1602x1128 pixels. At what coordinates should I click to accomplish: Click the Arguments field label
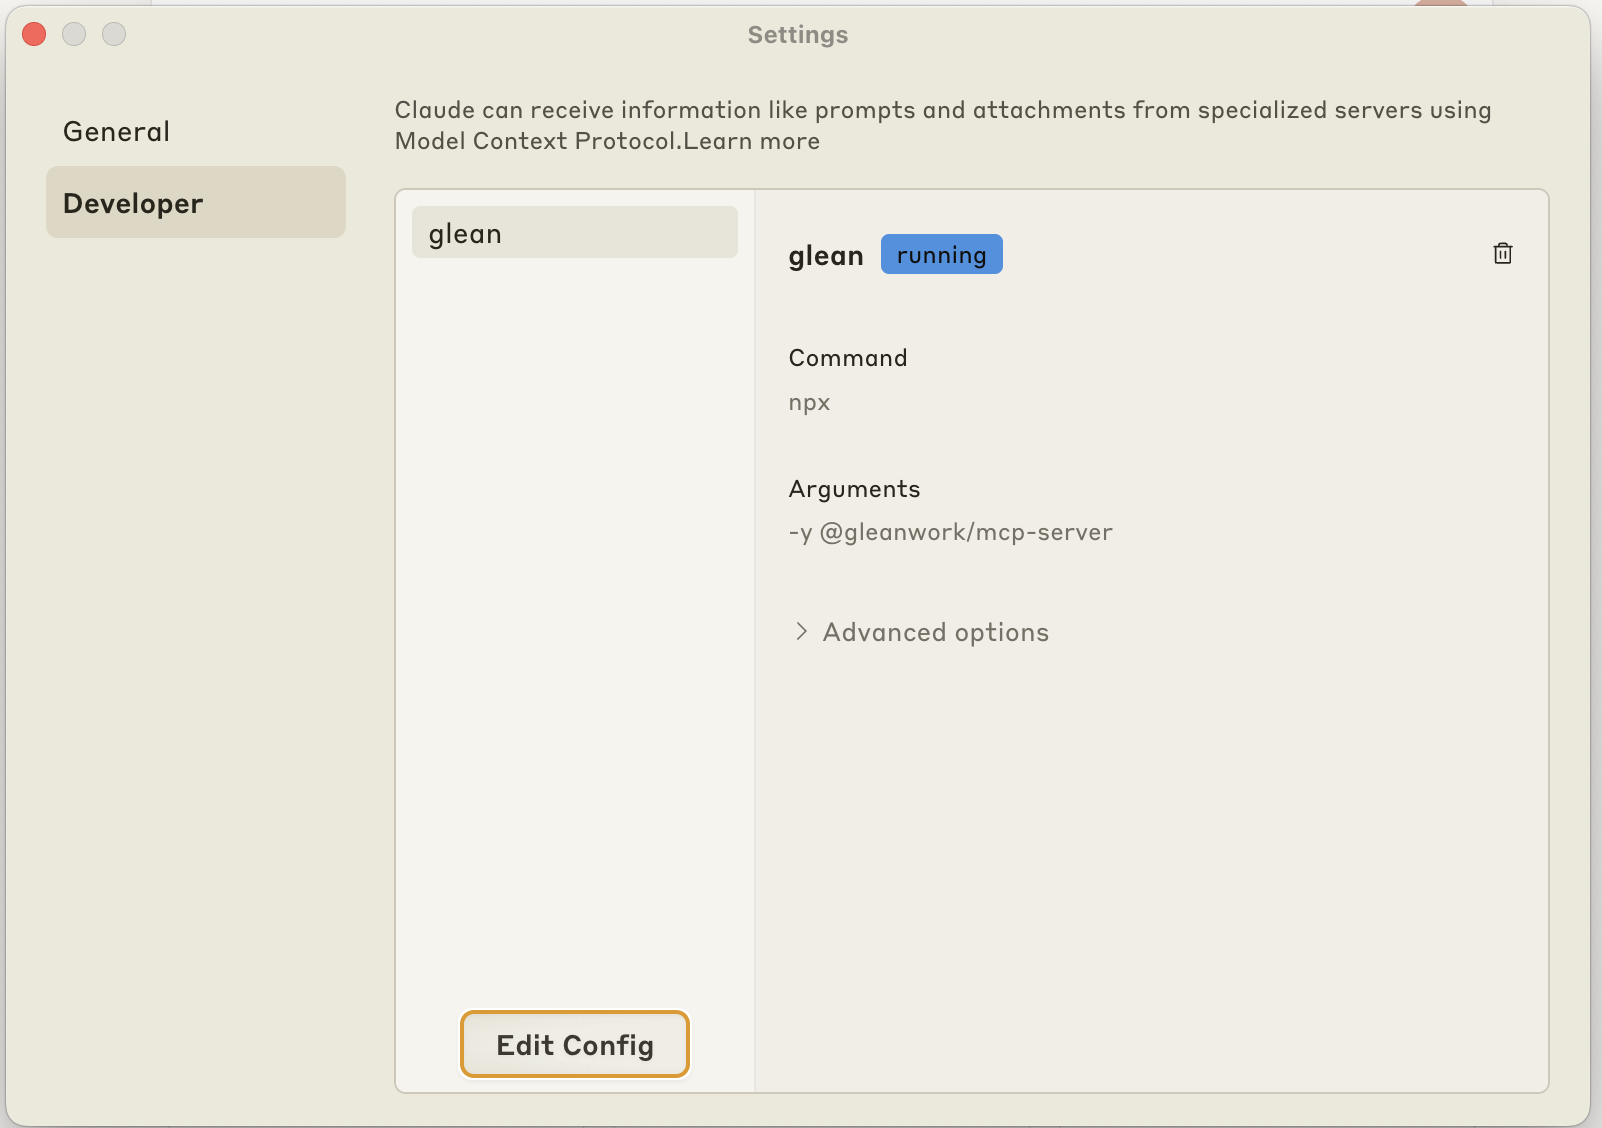point(854,489)
